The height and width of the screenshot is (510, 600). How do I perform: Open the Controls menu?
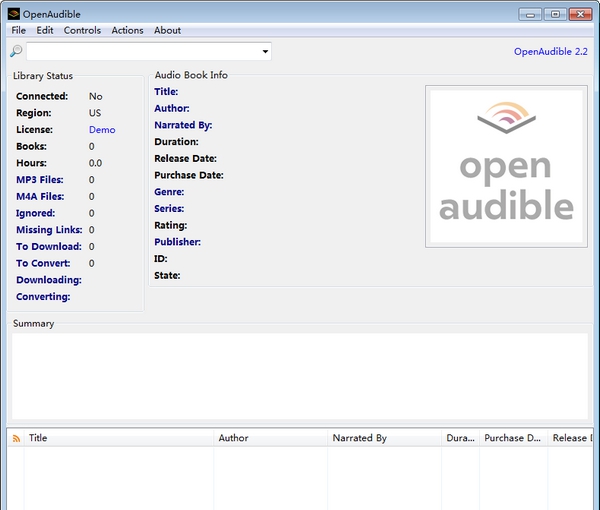[x=82, y=30]
